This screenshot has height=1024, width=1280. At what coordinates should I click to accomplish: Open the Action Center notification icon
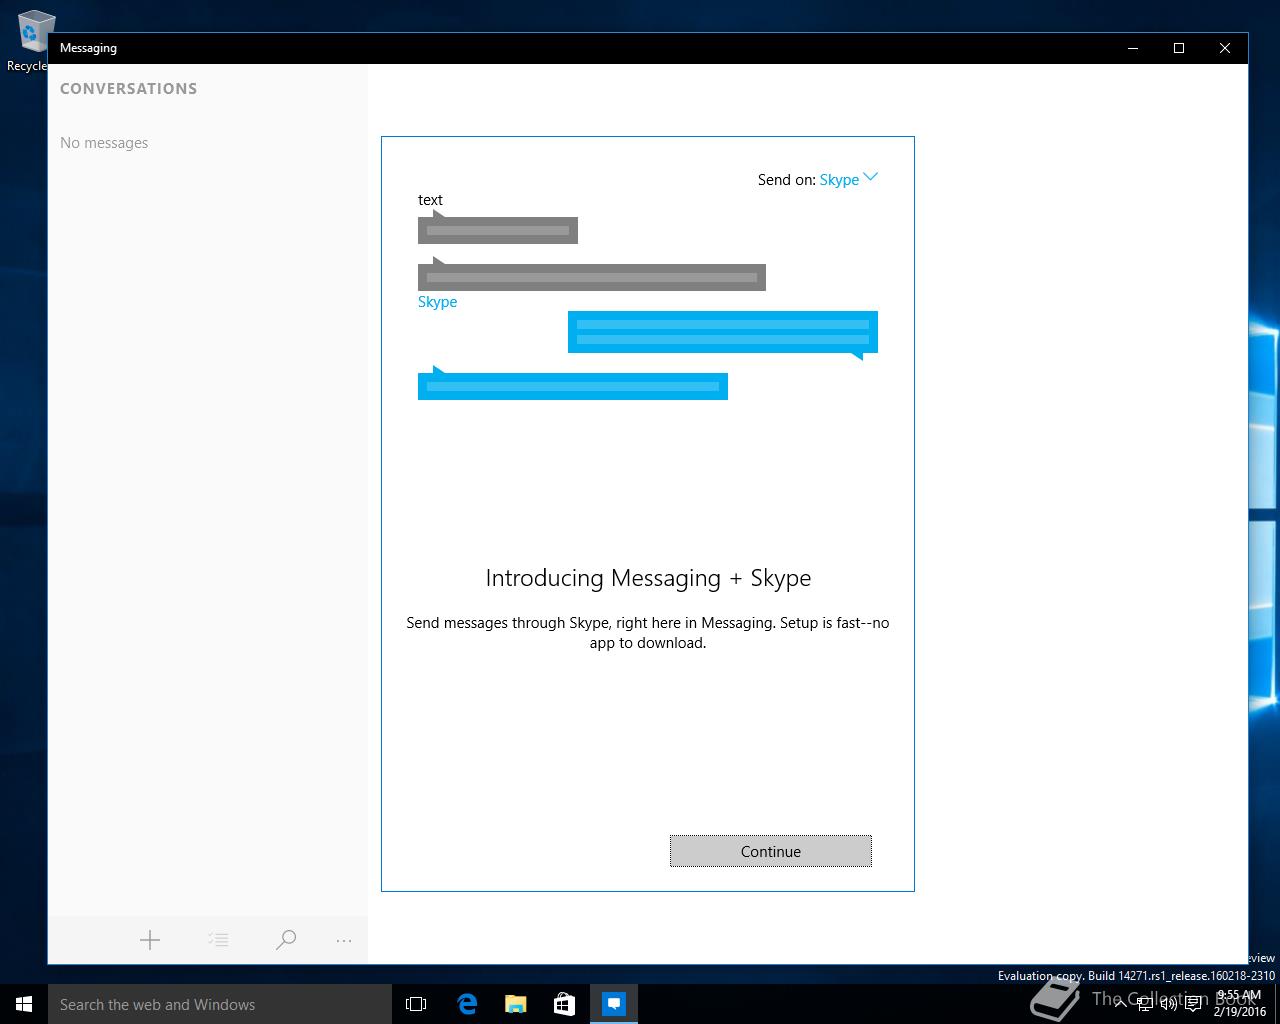1193,1004
